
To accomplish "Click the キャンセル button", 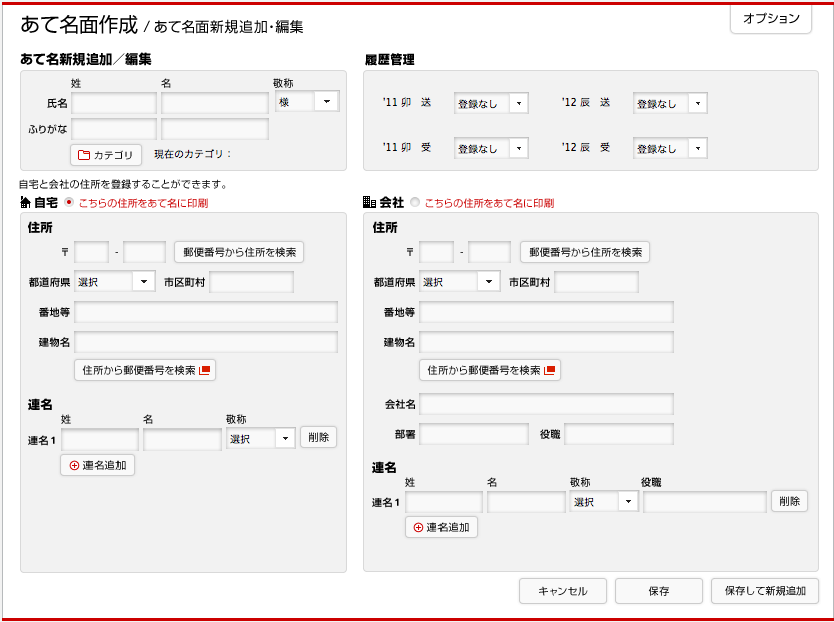I will 563,591.
